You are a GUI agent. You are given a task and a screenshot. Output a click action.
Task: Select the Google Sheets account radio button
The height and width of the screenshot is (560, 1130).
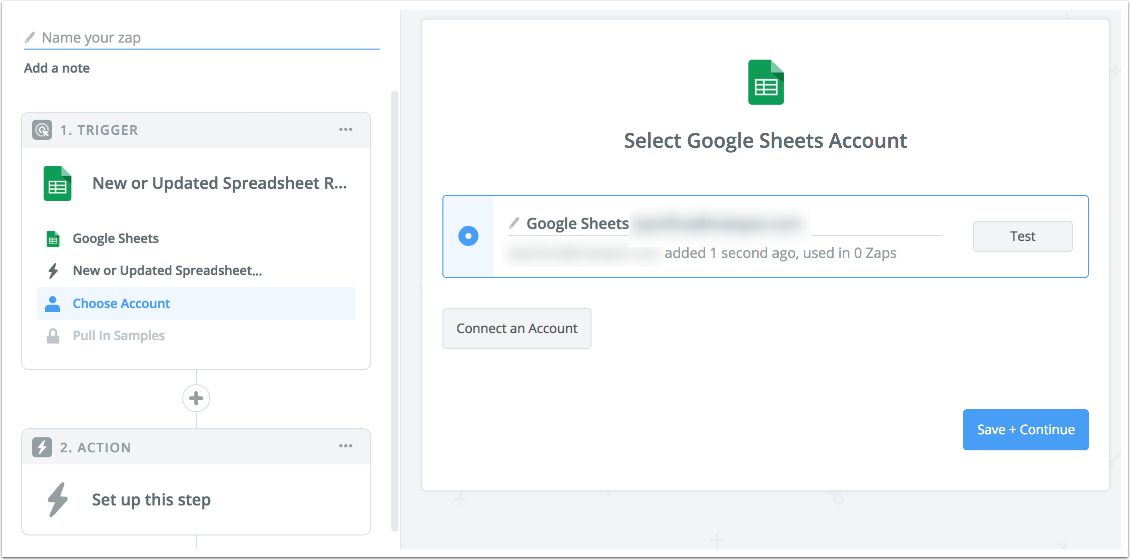click(468, 236)
